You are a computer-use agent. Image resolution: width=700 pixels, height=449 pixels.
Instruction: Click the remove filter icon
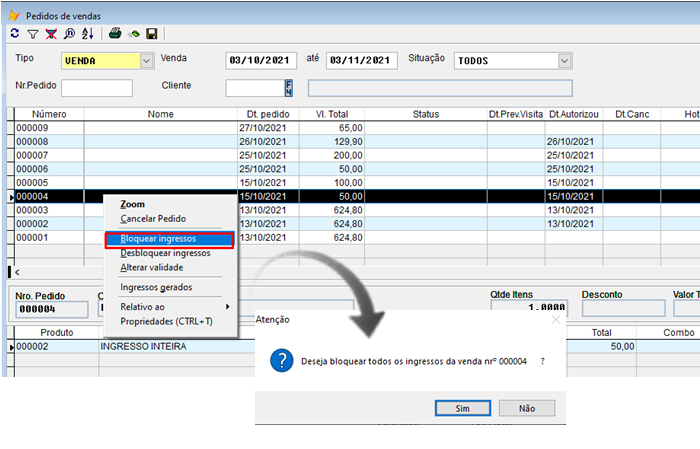(50, 34)
